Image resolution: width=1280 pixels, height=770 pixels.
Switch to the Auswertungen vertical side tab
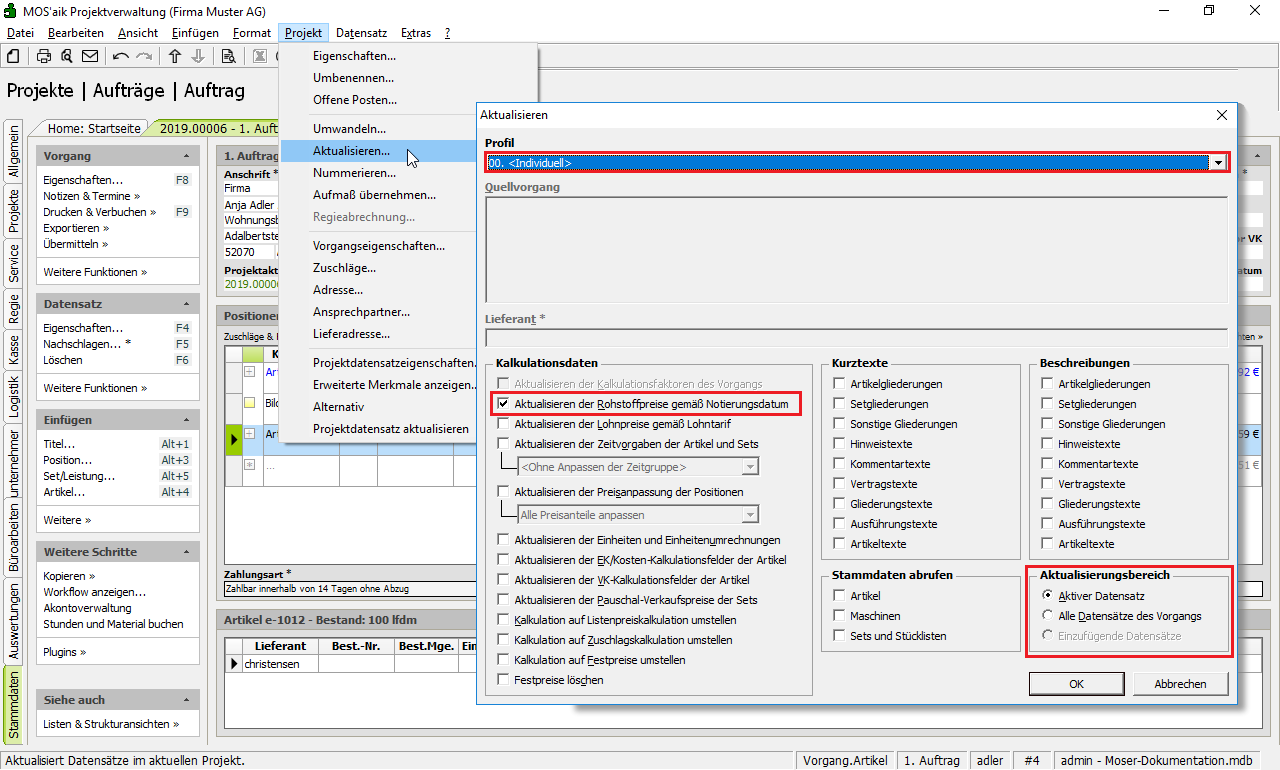click(14, 622)
